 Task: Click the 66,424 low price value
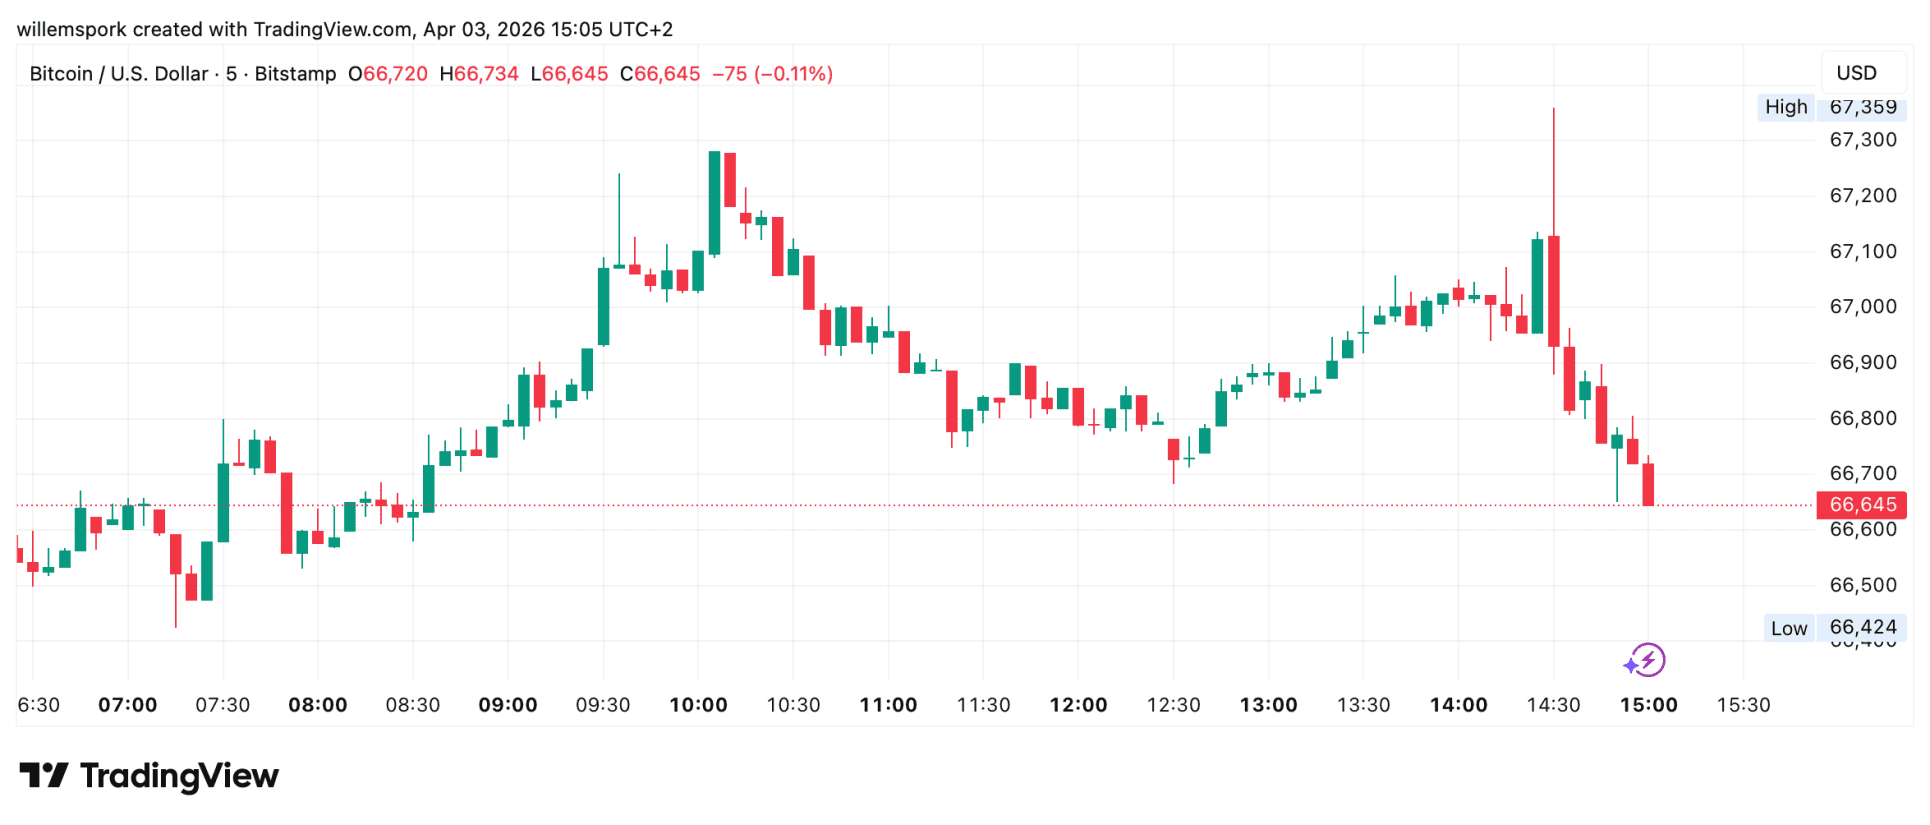(1863, 627)
